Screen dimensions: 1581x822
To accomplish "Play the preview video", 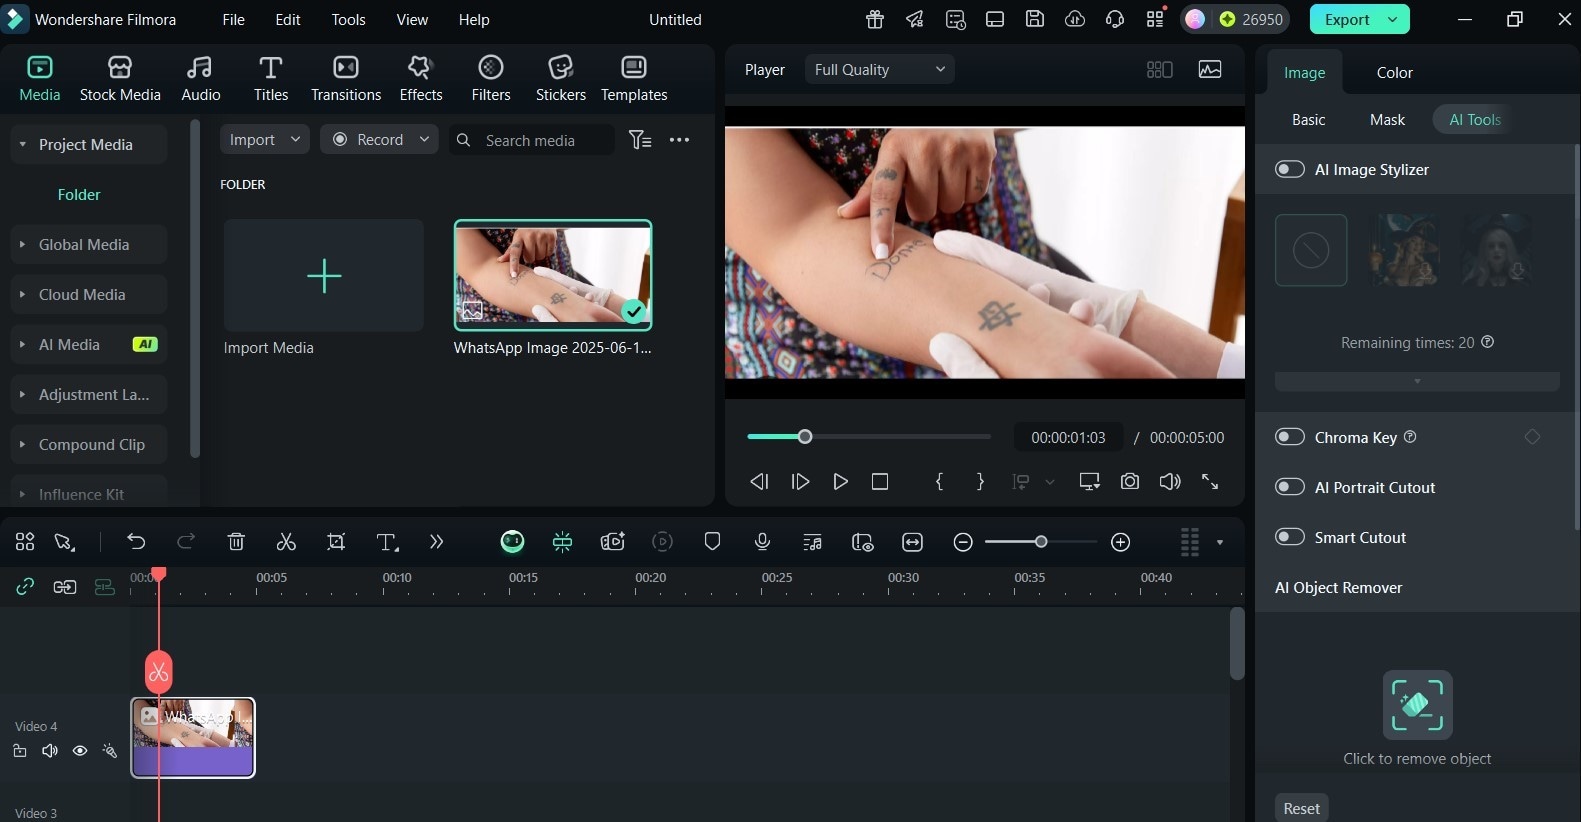I will click(840, 481).
